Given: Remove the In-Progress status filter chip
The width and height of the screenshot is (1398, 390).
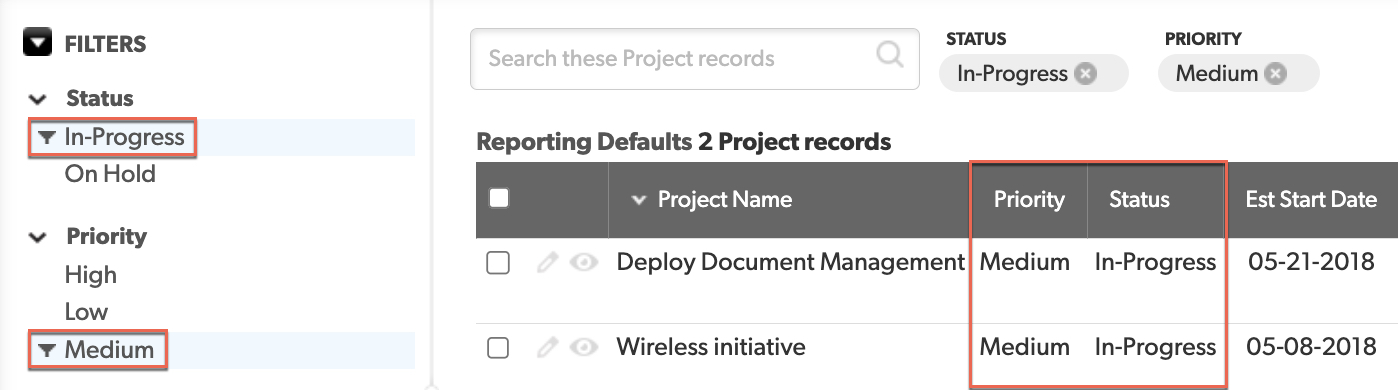Looking at the screenshot, I should click(x=1086, y=74).
